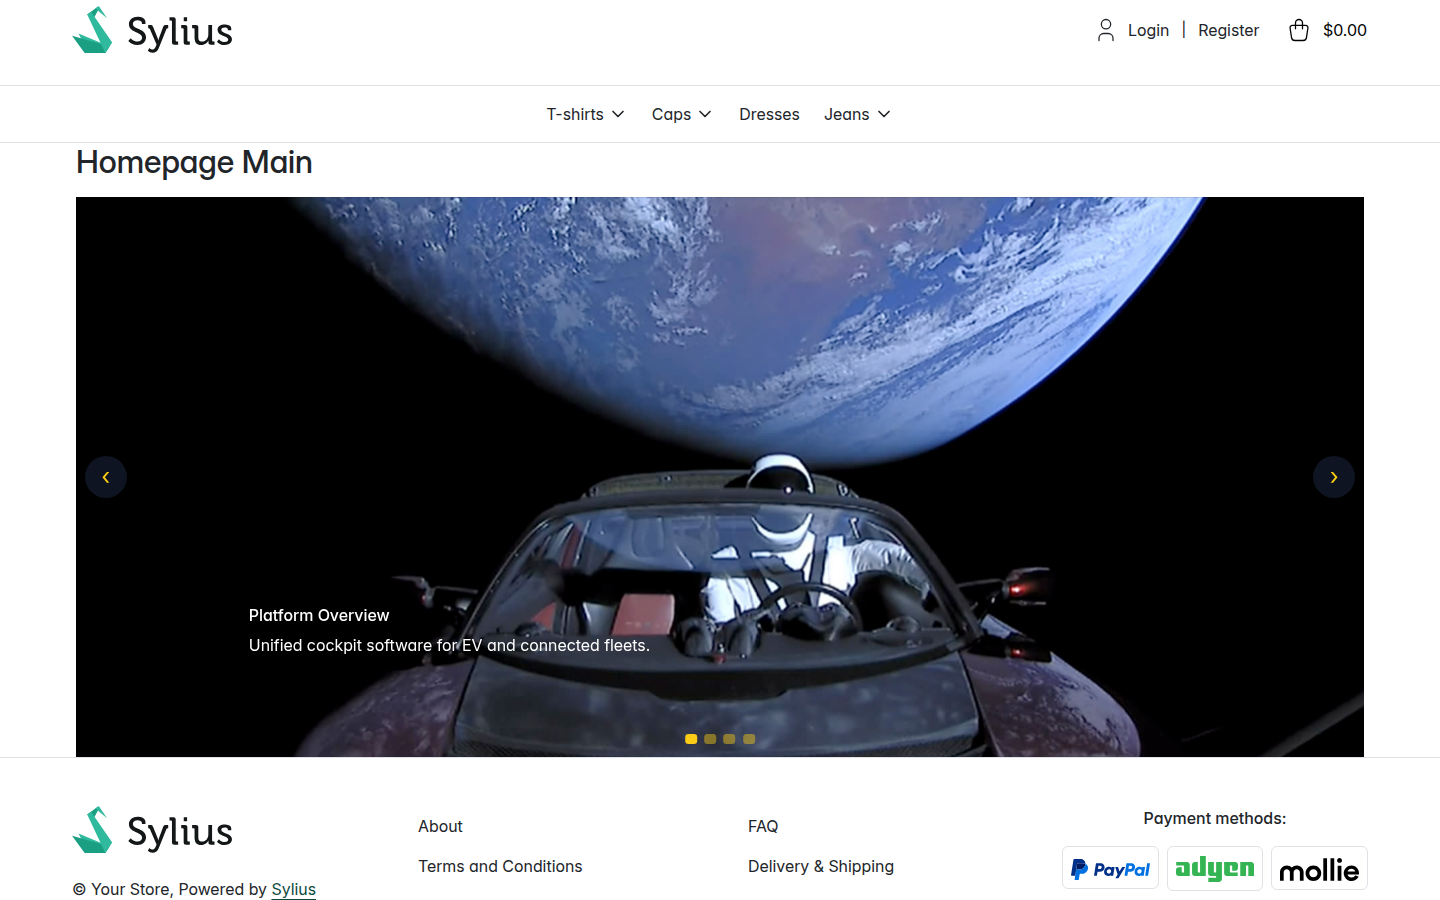Image resolution: width=1440 pixels, height=900 pixels.
Task: Select the second carousel indicator dot
Action: click(x=710, y=739)
